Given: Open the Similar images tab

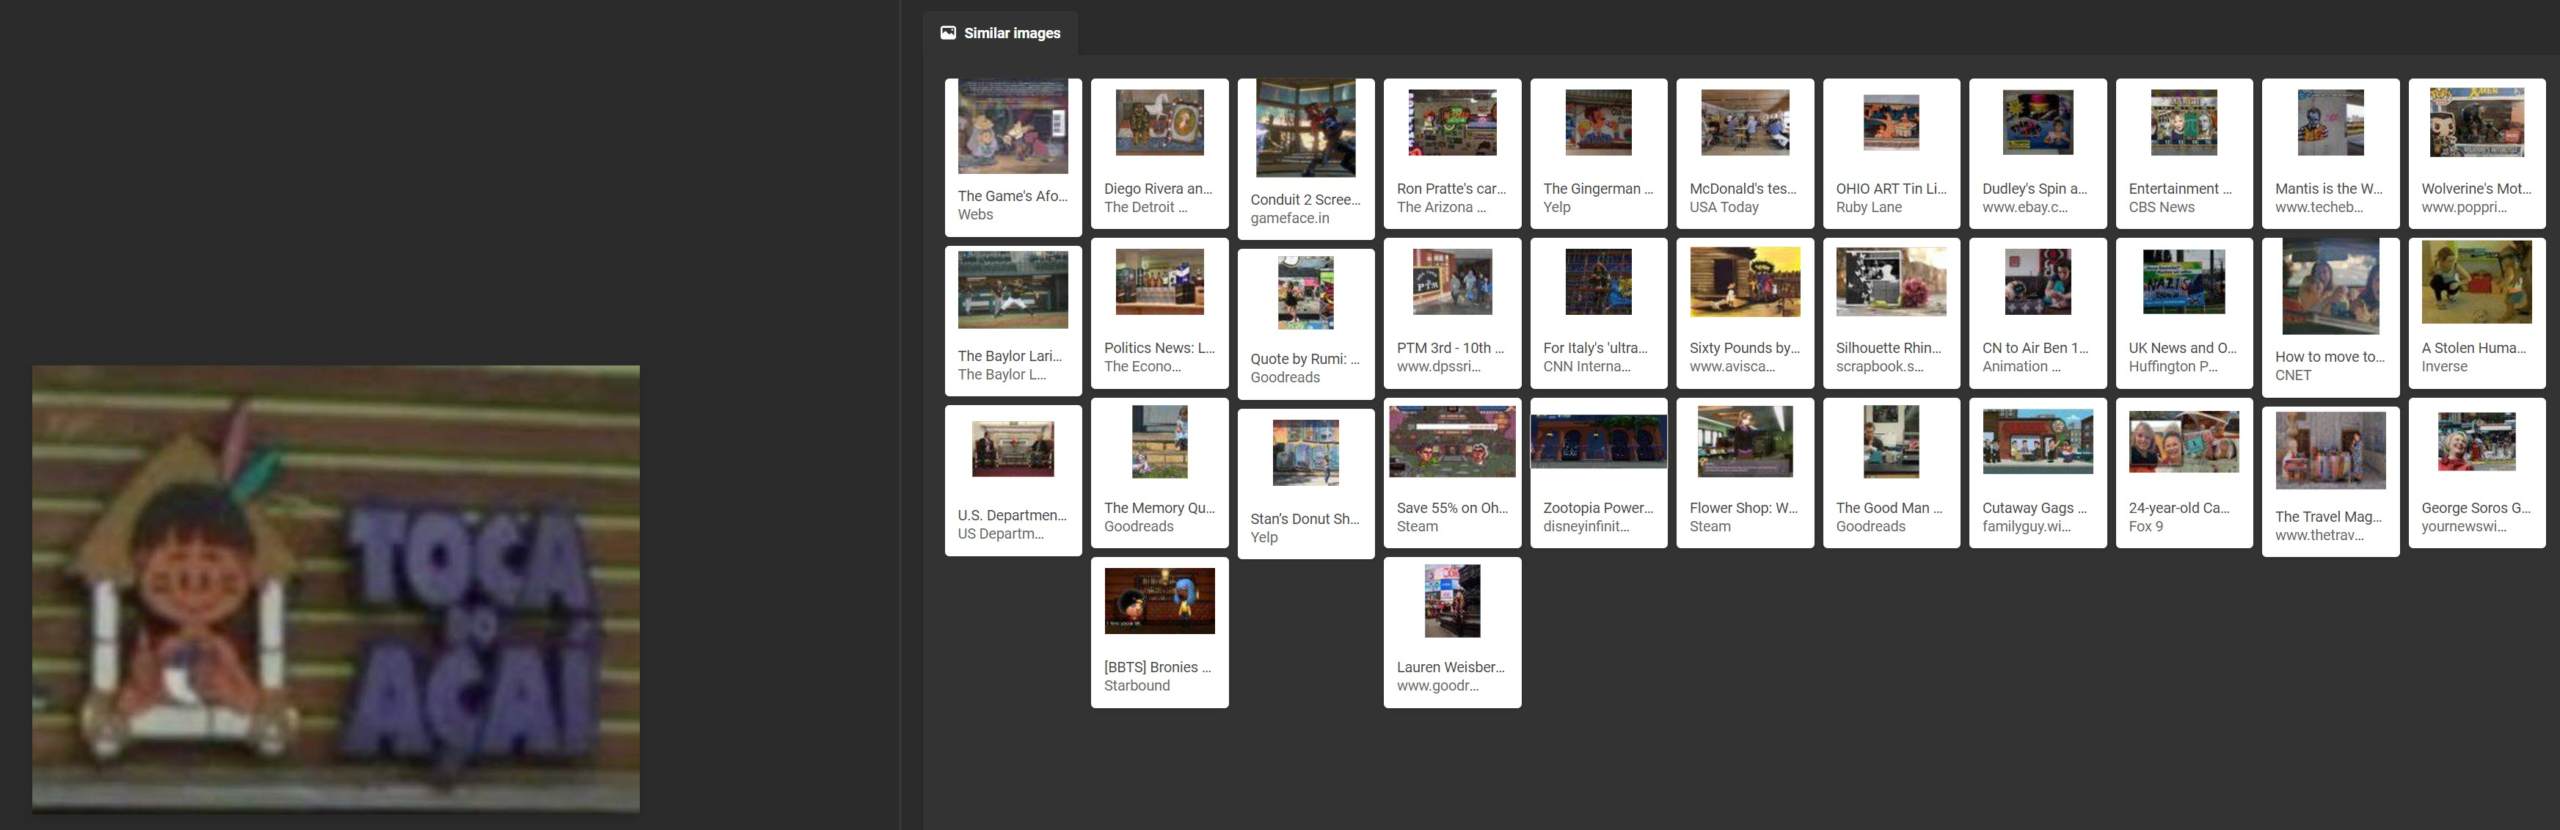Looking at the screenshot, I should [1000, 33].
